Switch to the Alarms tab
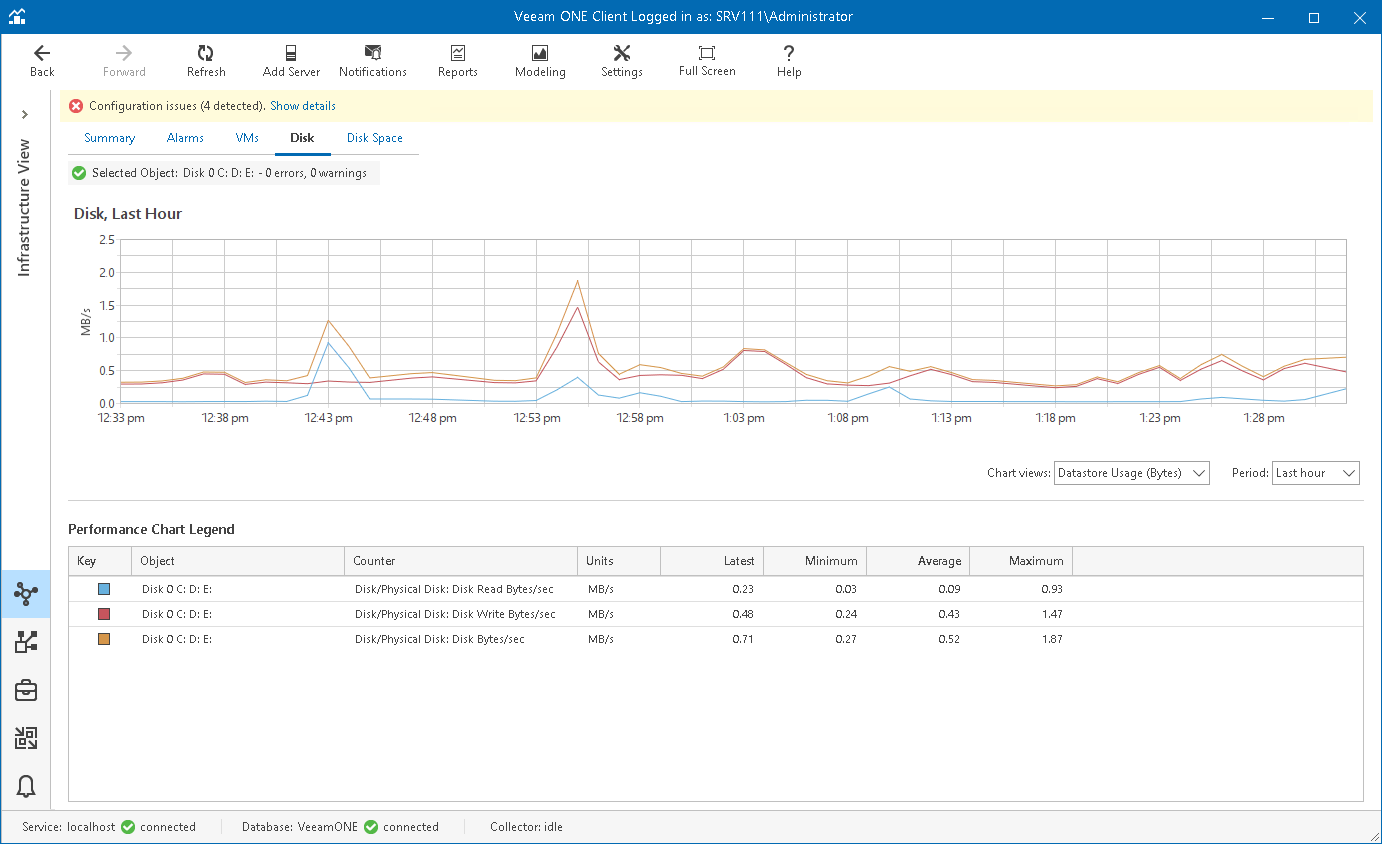Screen dimensions: 1382x844 (185, 138)
